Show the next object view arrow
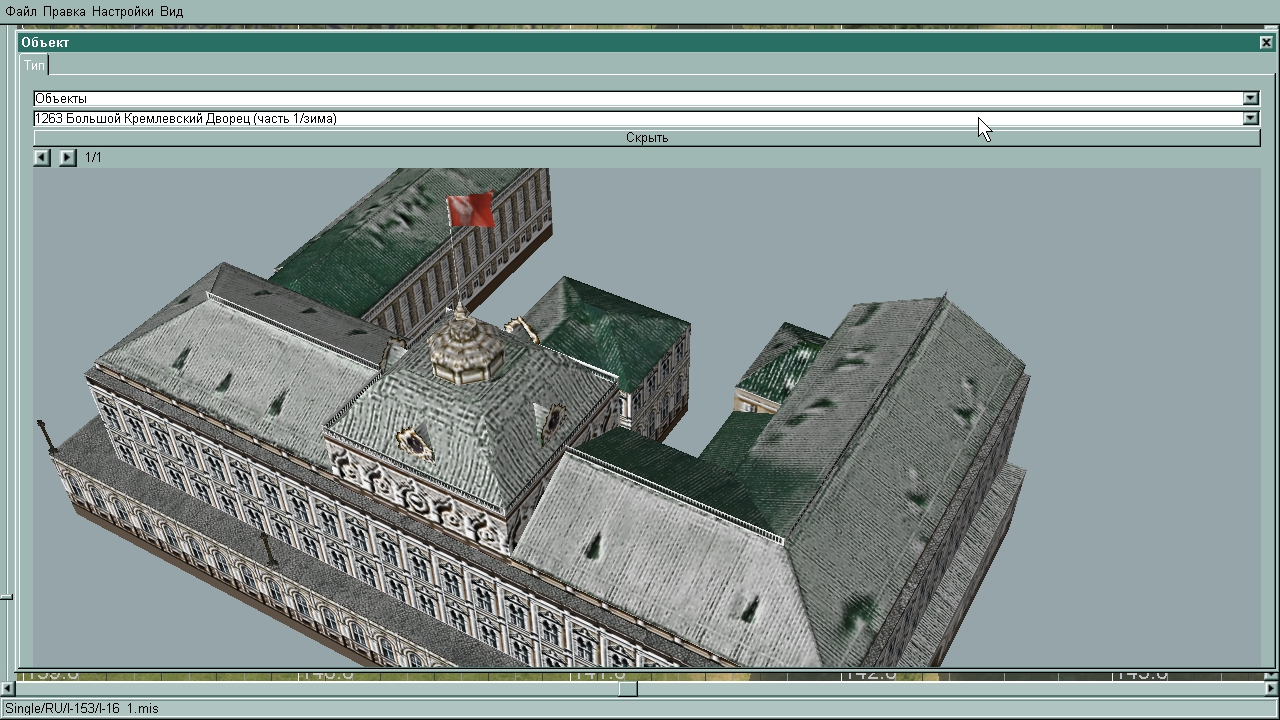 (67, 157)
